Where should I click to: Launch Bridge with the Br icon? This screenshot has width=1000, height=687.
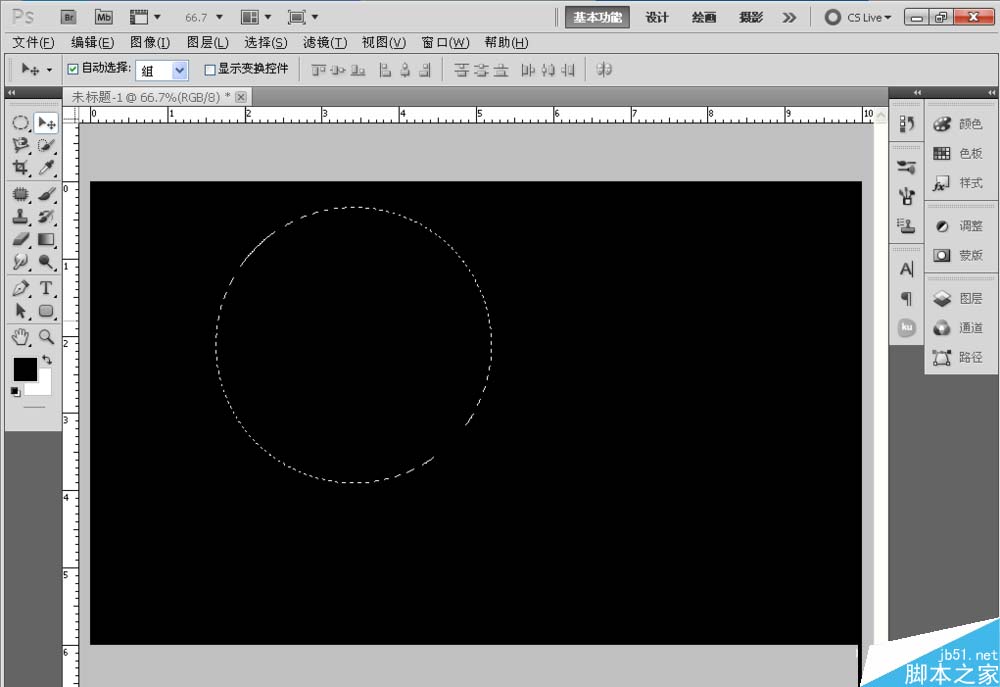point(68,17)
